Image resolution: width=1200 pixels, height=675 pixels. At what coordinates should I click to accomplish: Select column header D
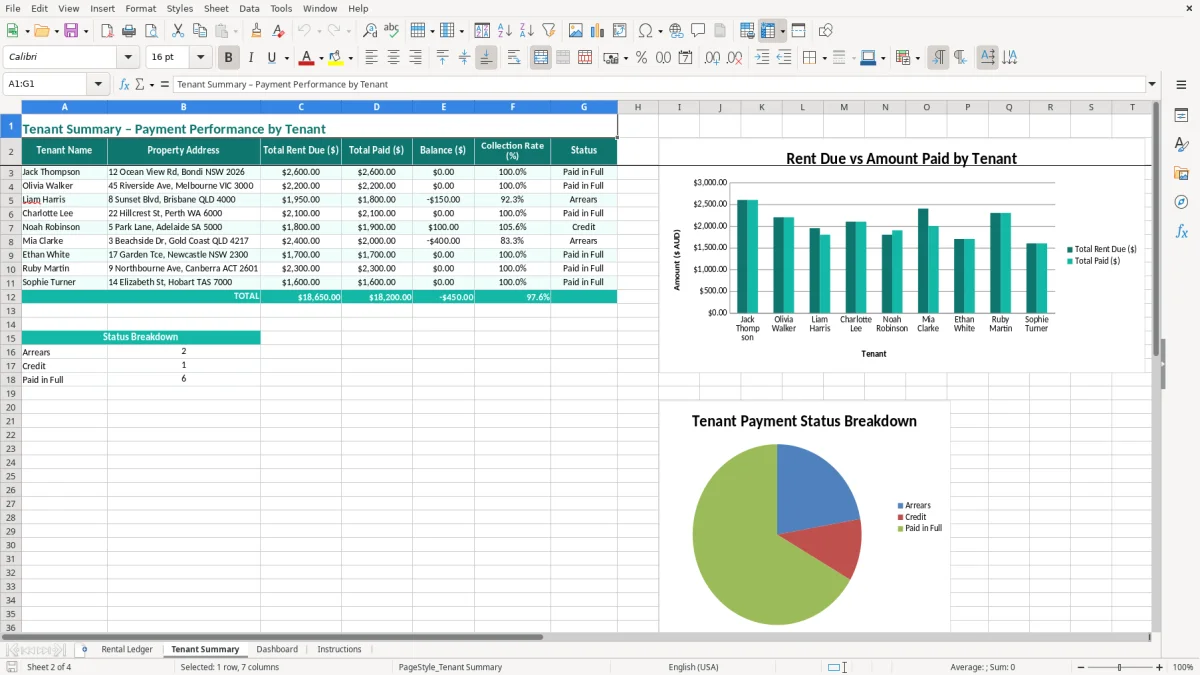[377, 107]
